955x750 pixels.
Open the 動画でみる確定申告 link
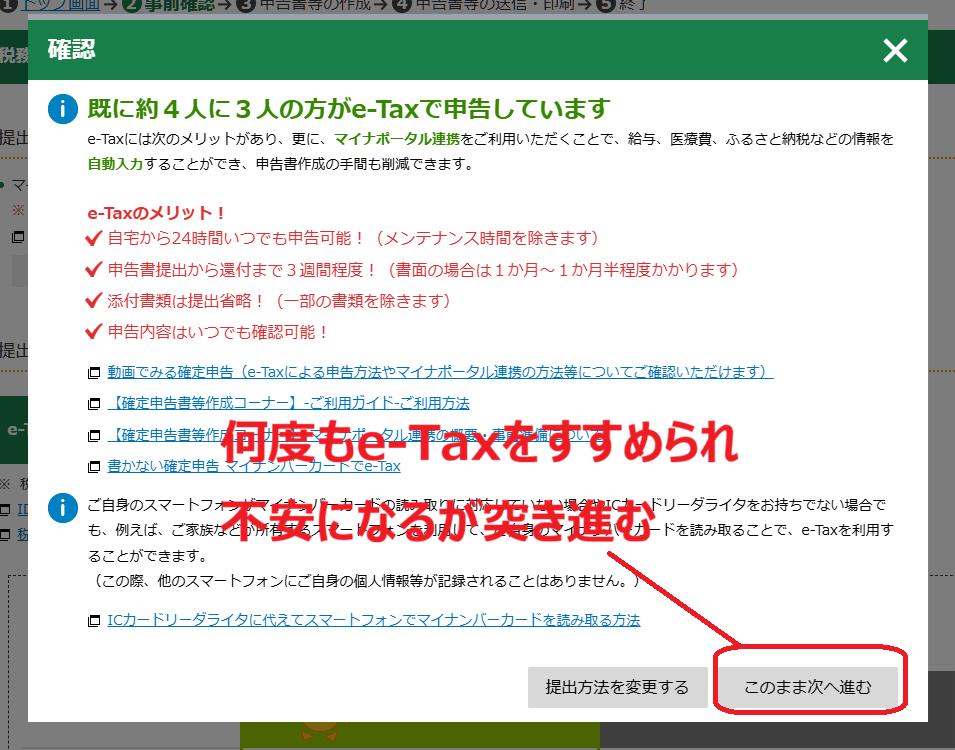tap(440, 372)
